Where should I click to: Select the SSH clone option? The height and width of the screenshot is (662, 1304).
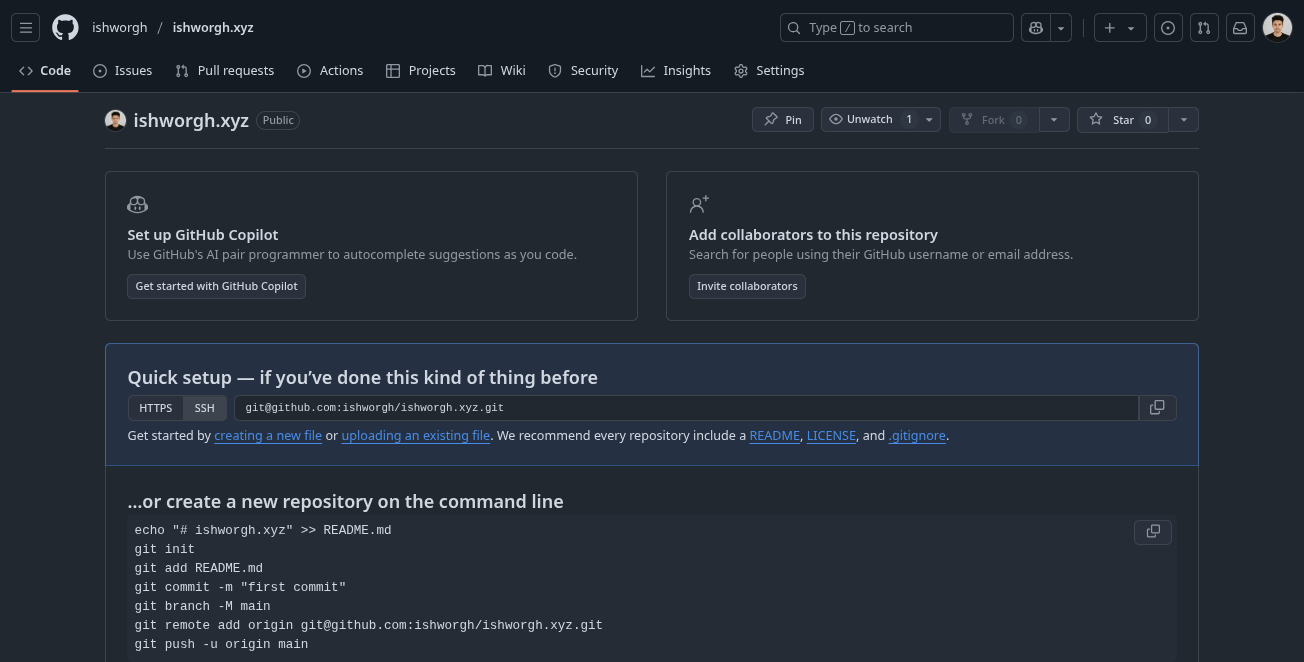click(204, 407)
